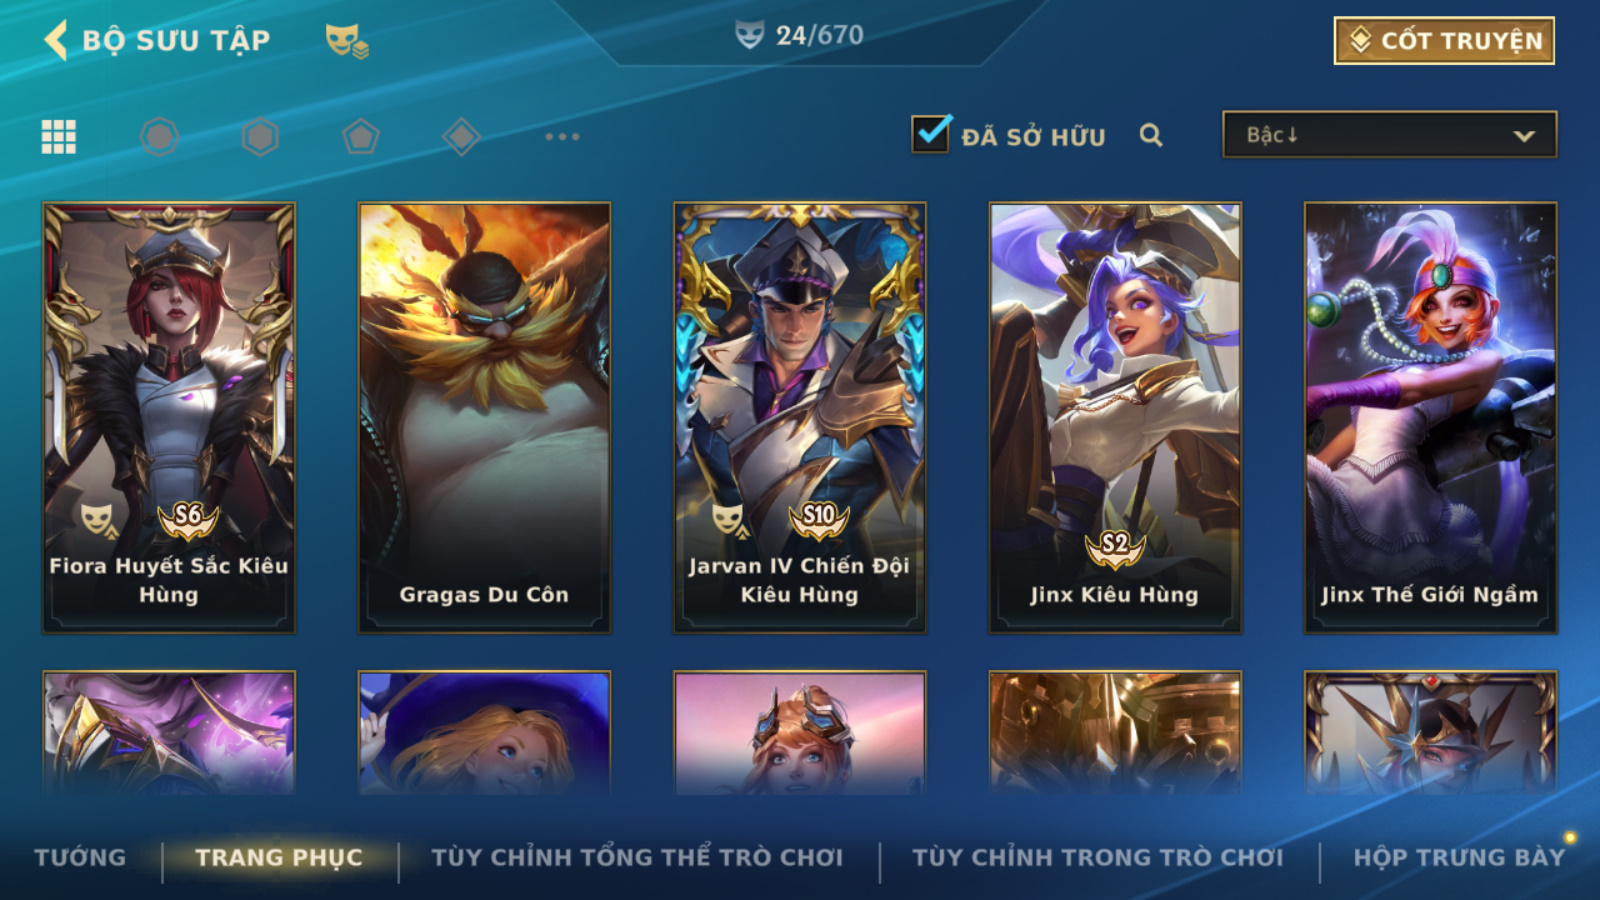Open Tùy Chỉnh Trong Trò Chơi tab
Viewport: 1600px width, 900px height.
tap(1098, 857)
